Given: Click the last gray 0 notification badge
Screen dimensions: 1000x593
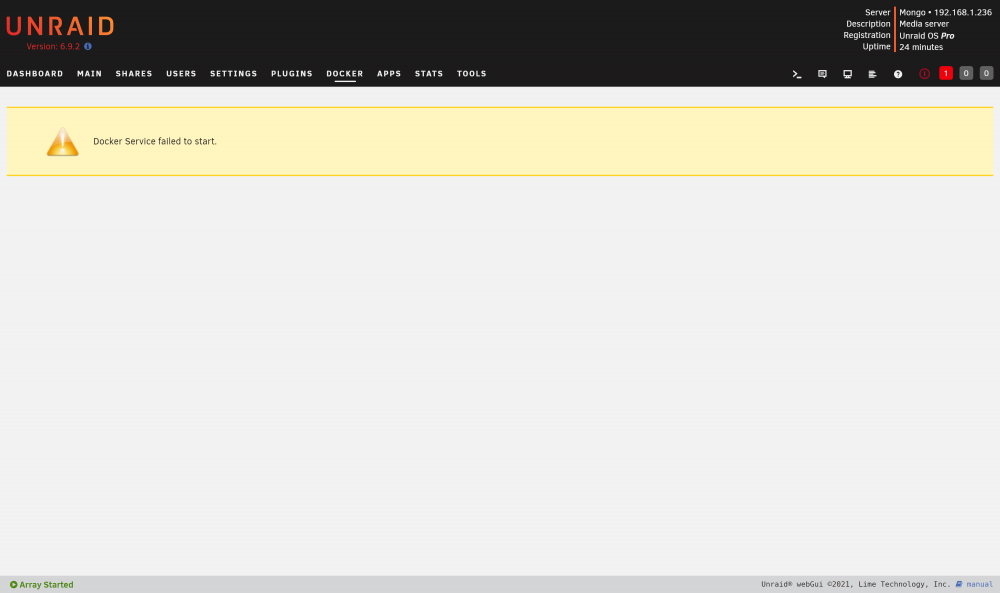Looking at the screenshot, I should tap(987, 73).
